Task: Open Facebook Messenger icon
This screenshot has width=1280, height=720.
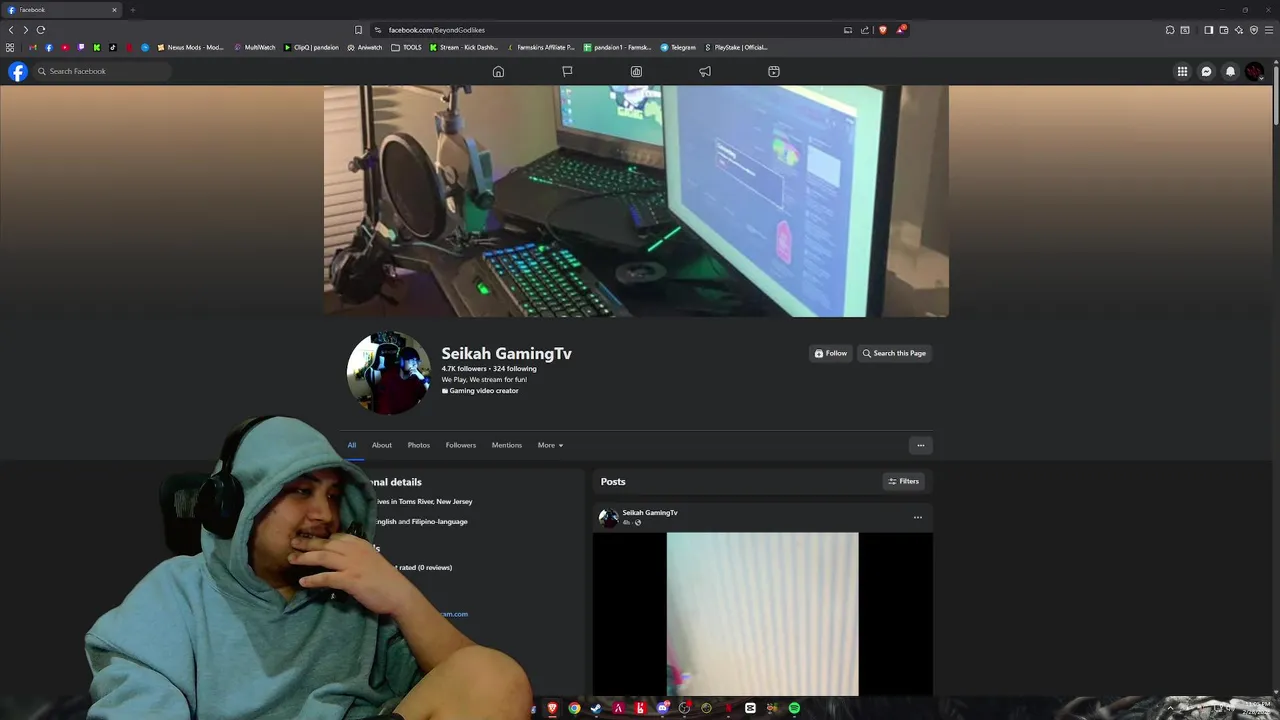Action: click(x=1206, y=71)
